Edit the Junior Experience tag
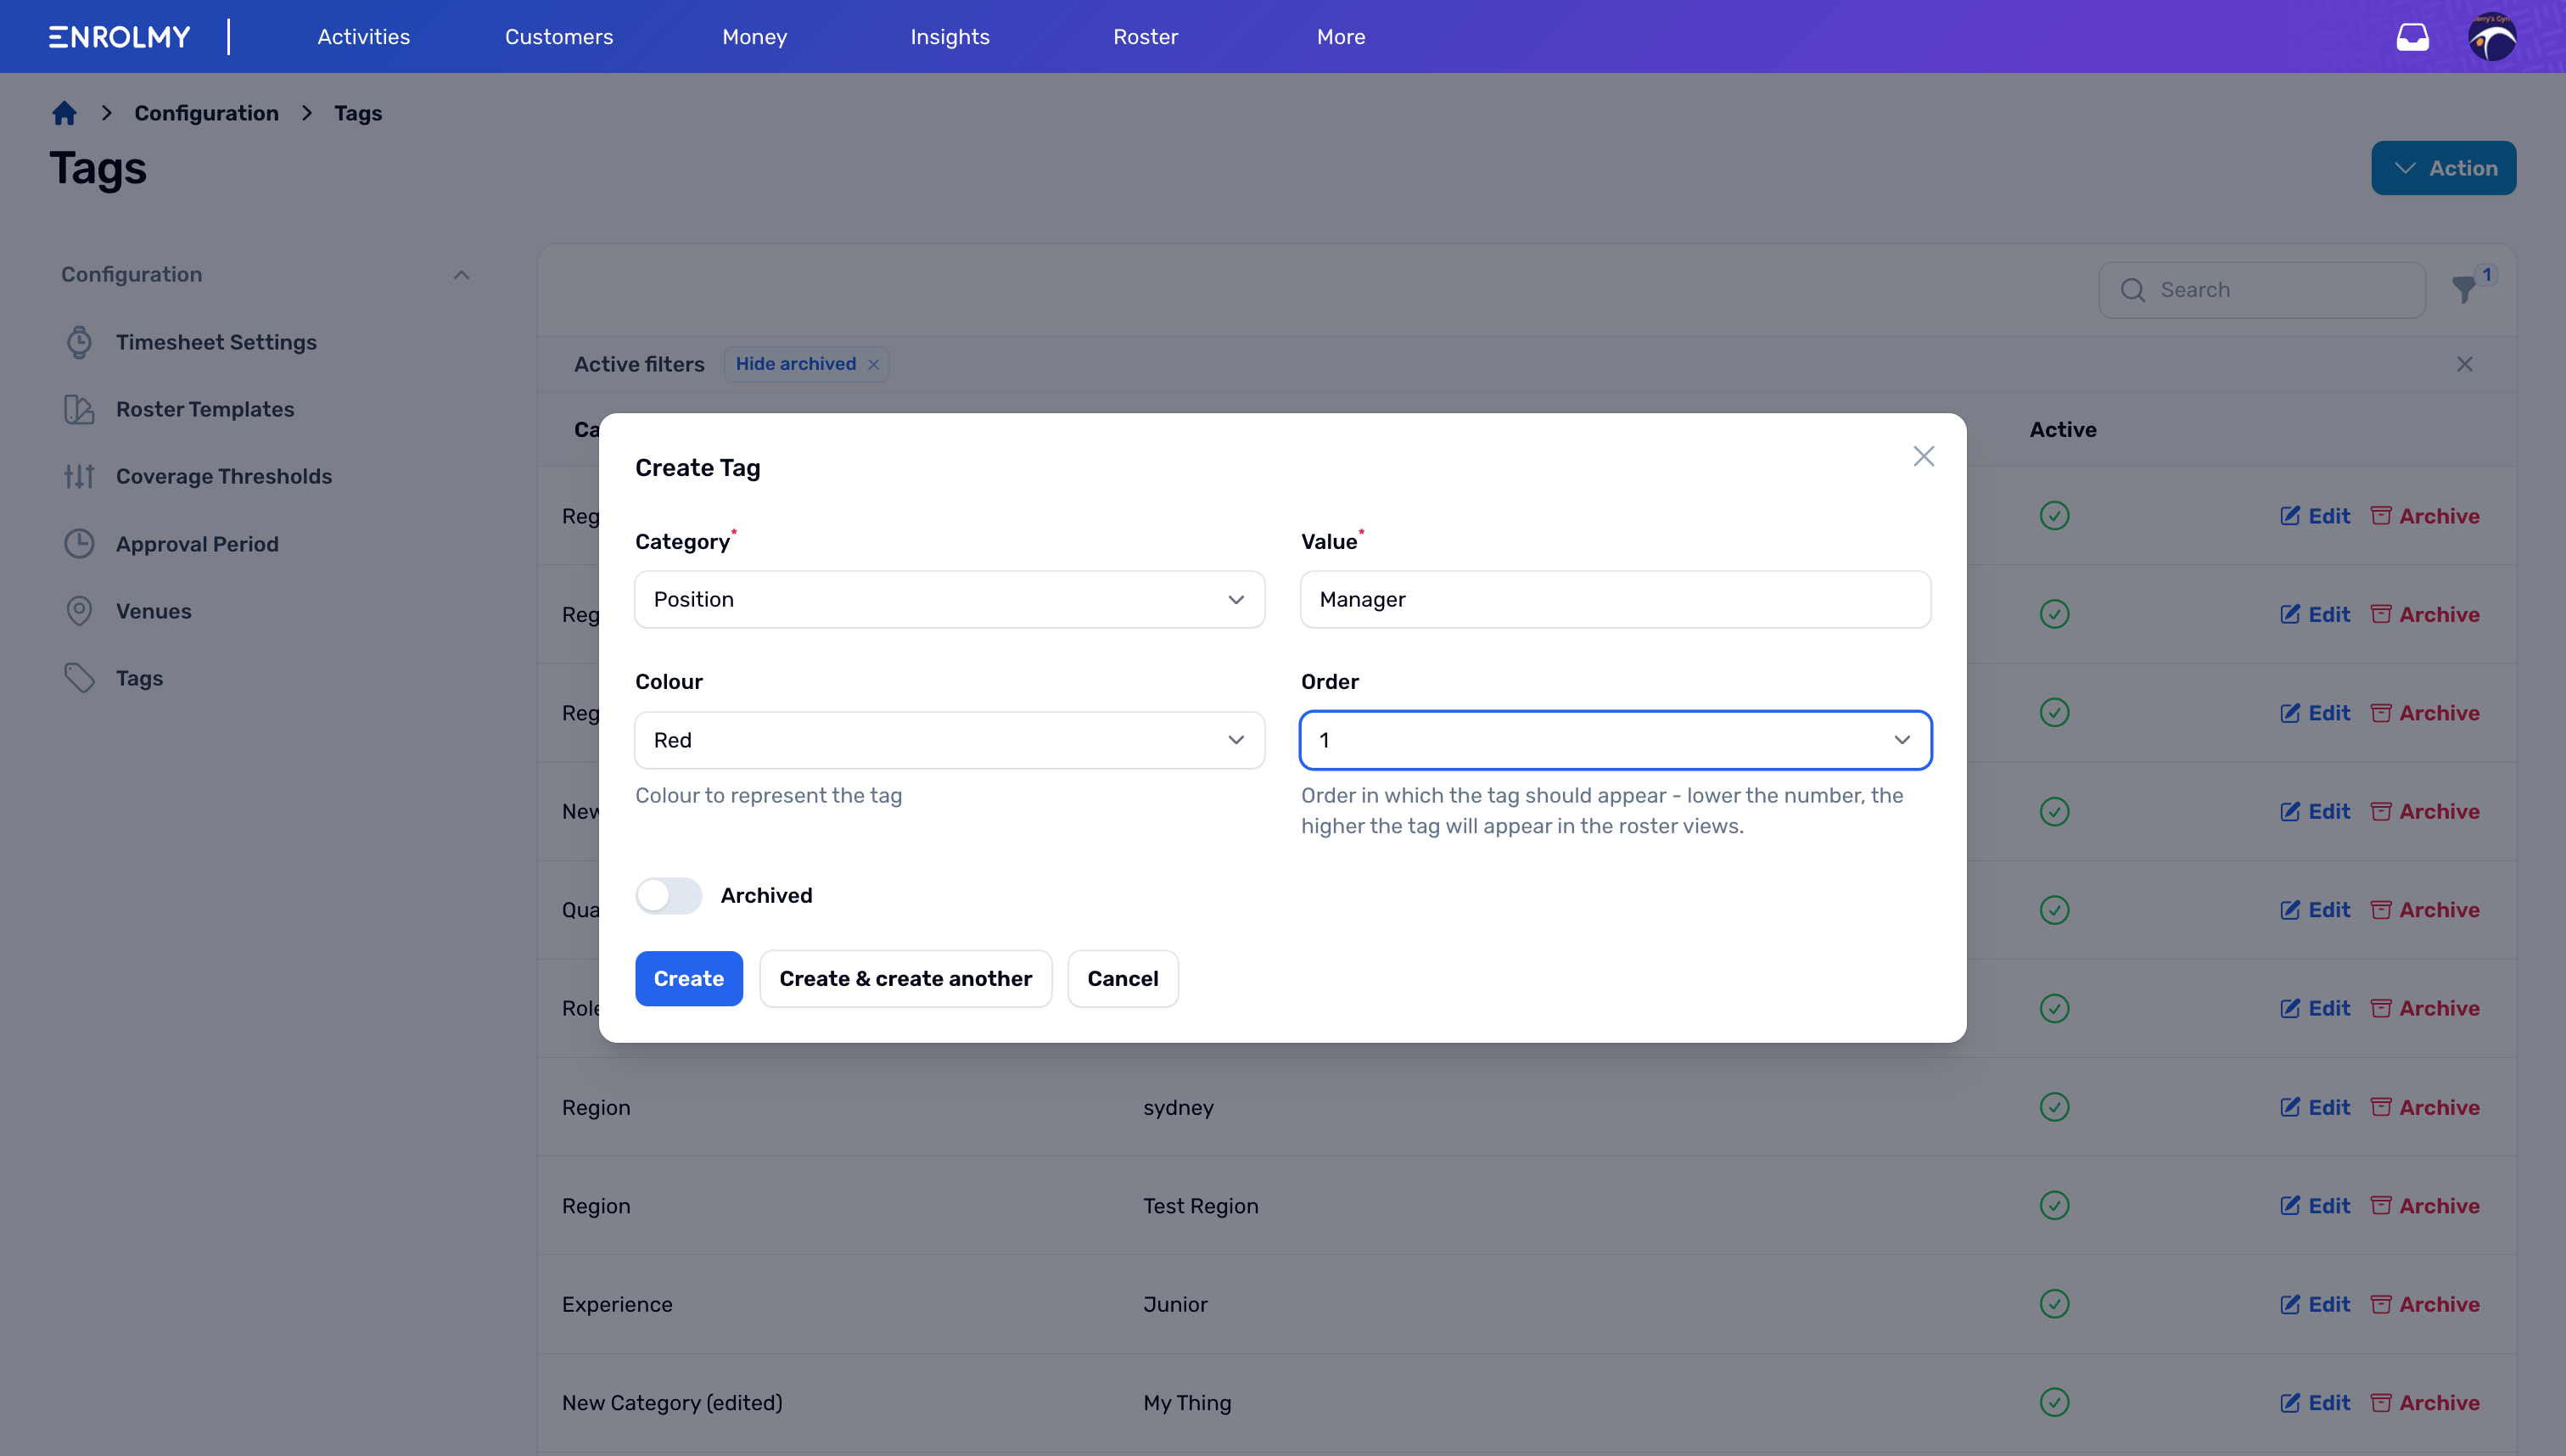 [2314, 1304]
